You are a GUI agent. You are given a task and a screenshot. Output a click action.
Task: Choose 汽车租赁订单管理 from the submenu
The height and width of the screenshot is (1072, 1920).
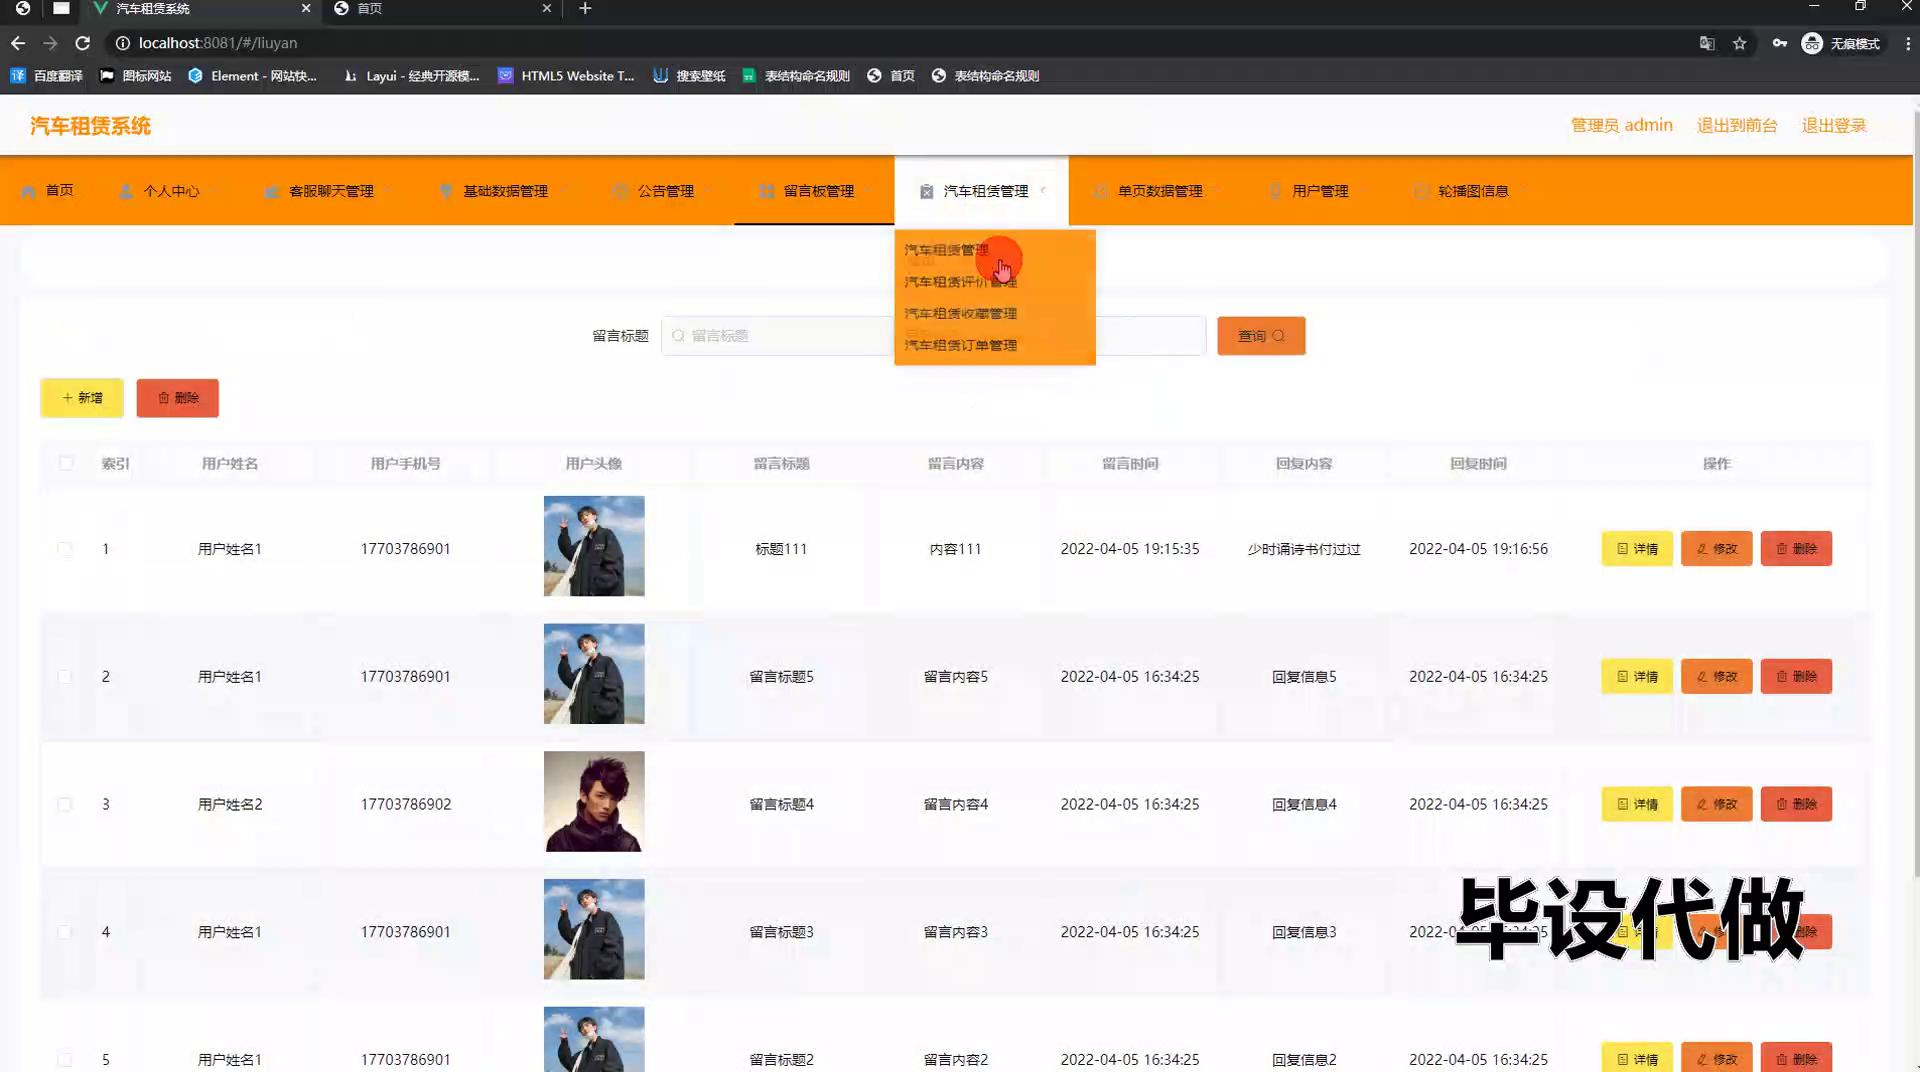960,345
